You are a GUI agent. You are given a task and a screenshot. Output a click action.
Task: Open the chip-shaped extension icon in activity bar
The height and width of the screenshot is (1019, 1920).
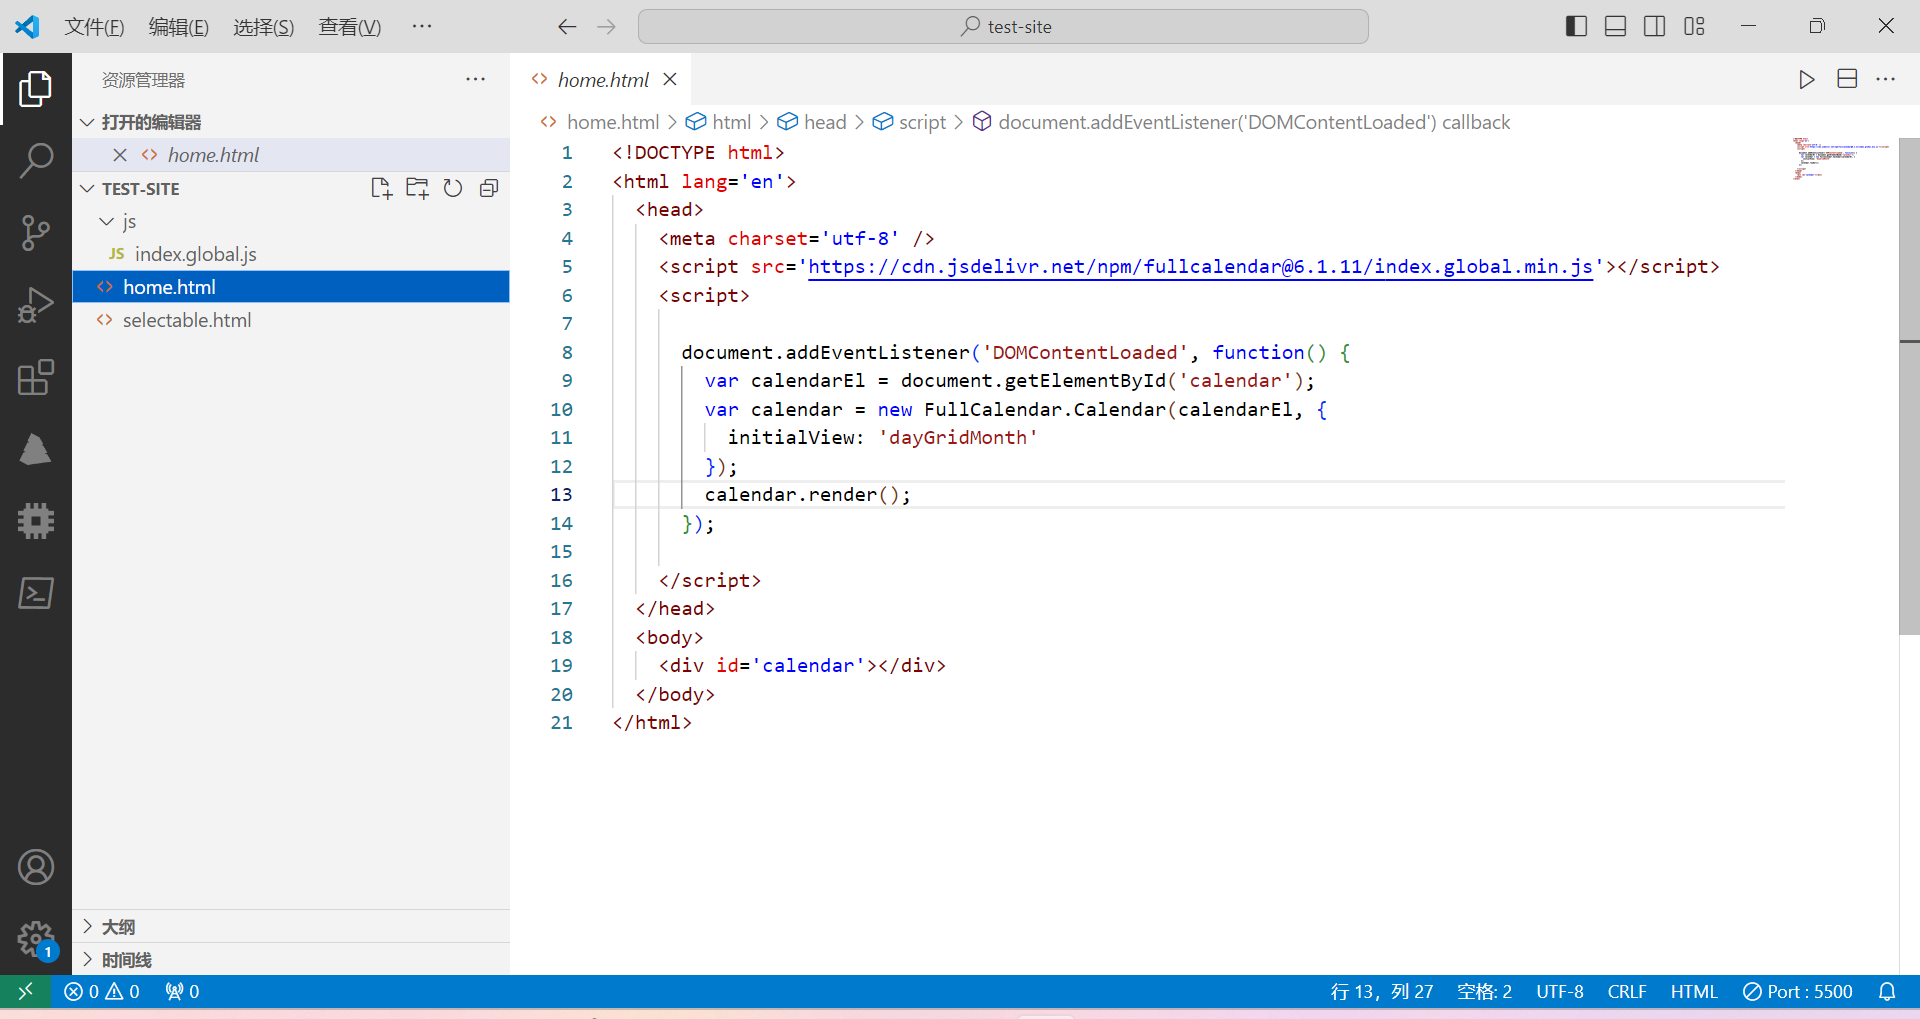click(x=36, y=521)
